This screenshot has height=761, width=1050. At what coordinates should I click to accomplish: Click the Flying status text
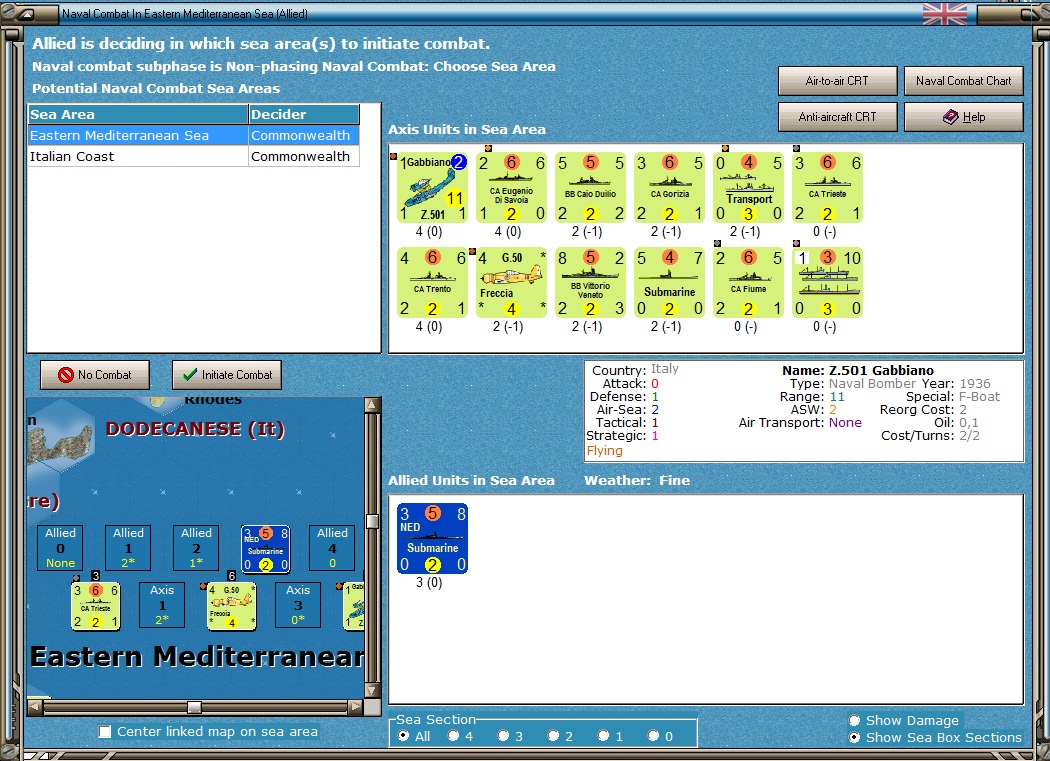click(605, 451)
